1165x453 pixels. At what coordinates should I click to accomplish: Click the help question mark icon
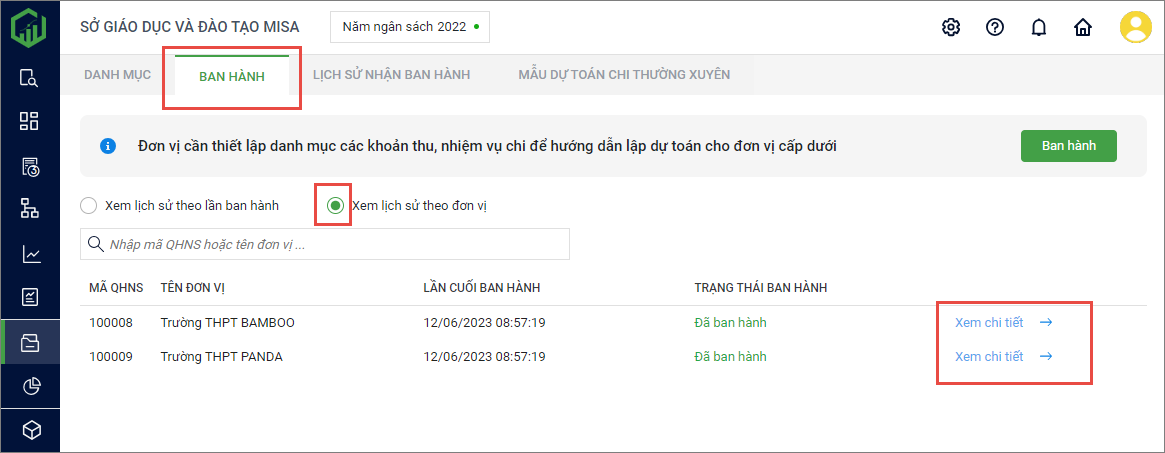(x=995, y=27)
